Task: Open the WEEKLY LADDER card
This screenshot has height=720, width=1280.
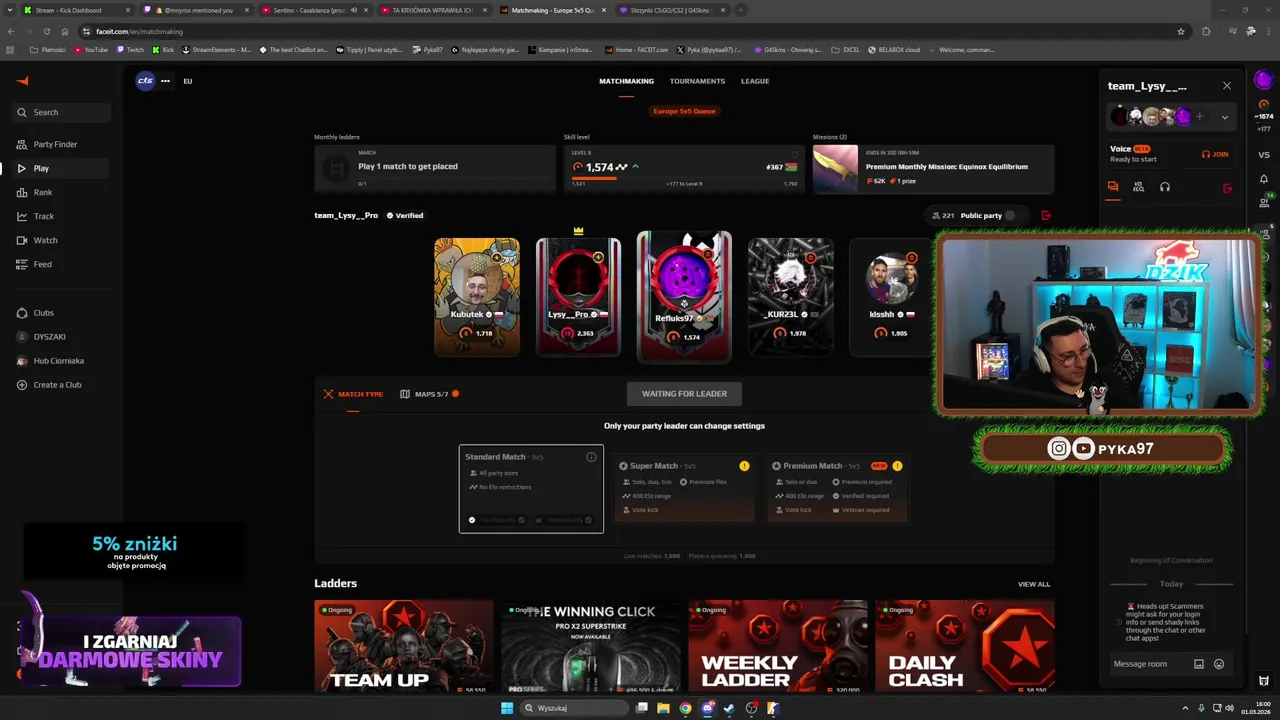Action: [x=778, y=647]
